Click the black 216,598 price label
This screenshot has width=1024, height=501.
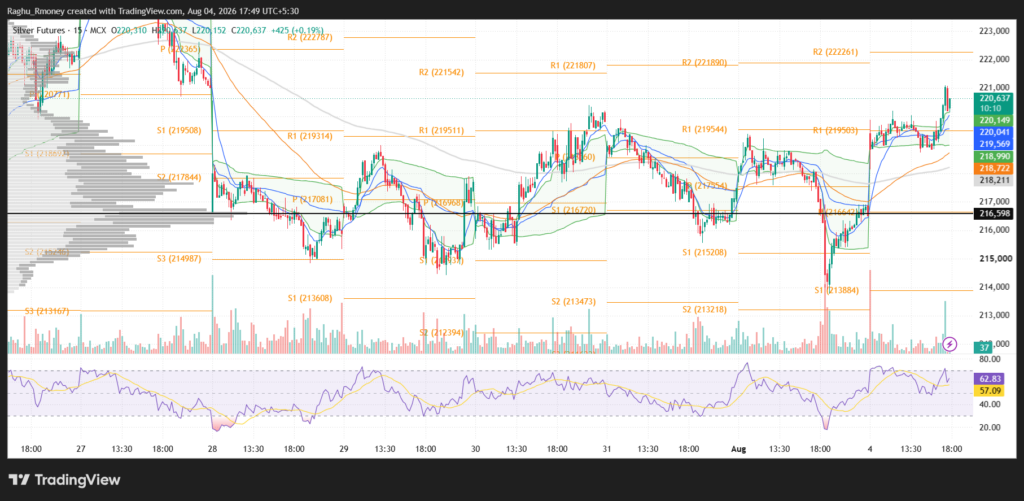click(993, 213)
